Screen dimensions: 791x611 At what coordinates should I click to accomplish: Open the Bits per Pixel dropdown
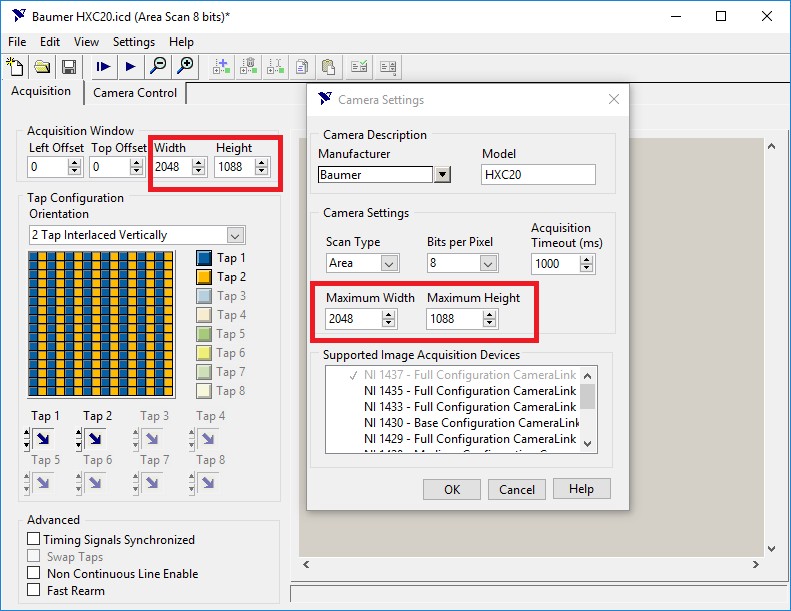point(488,263)
